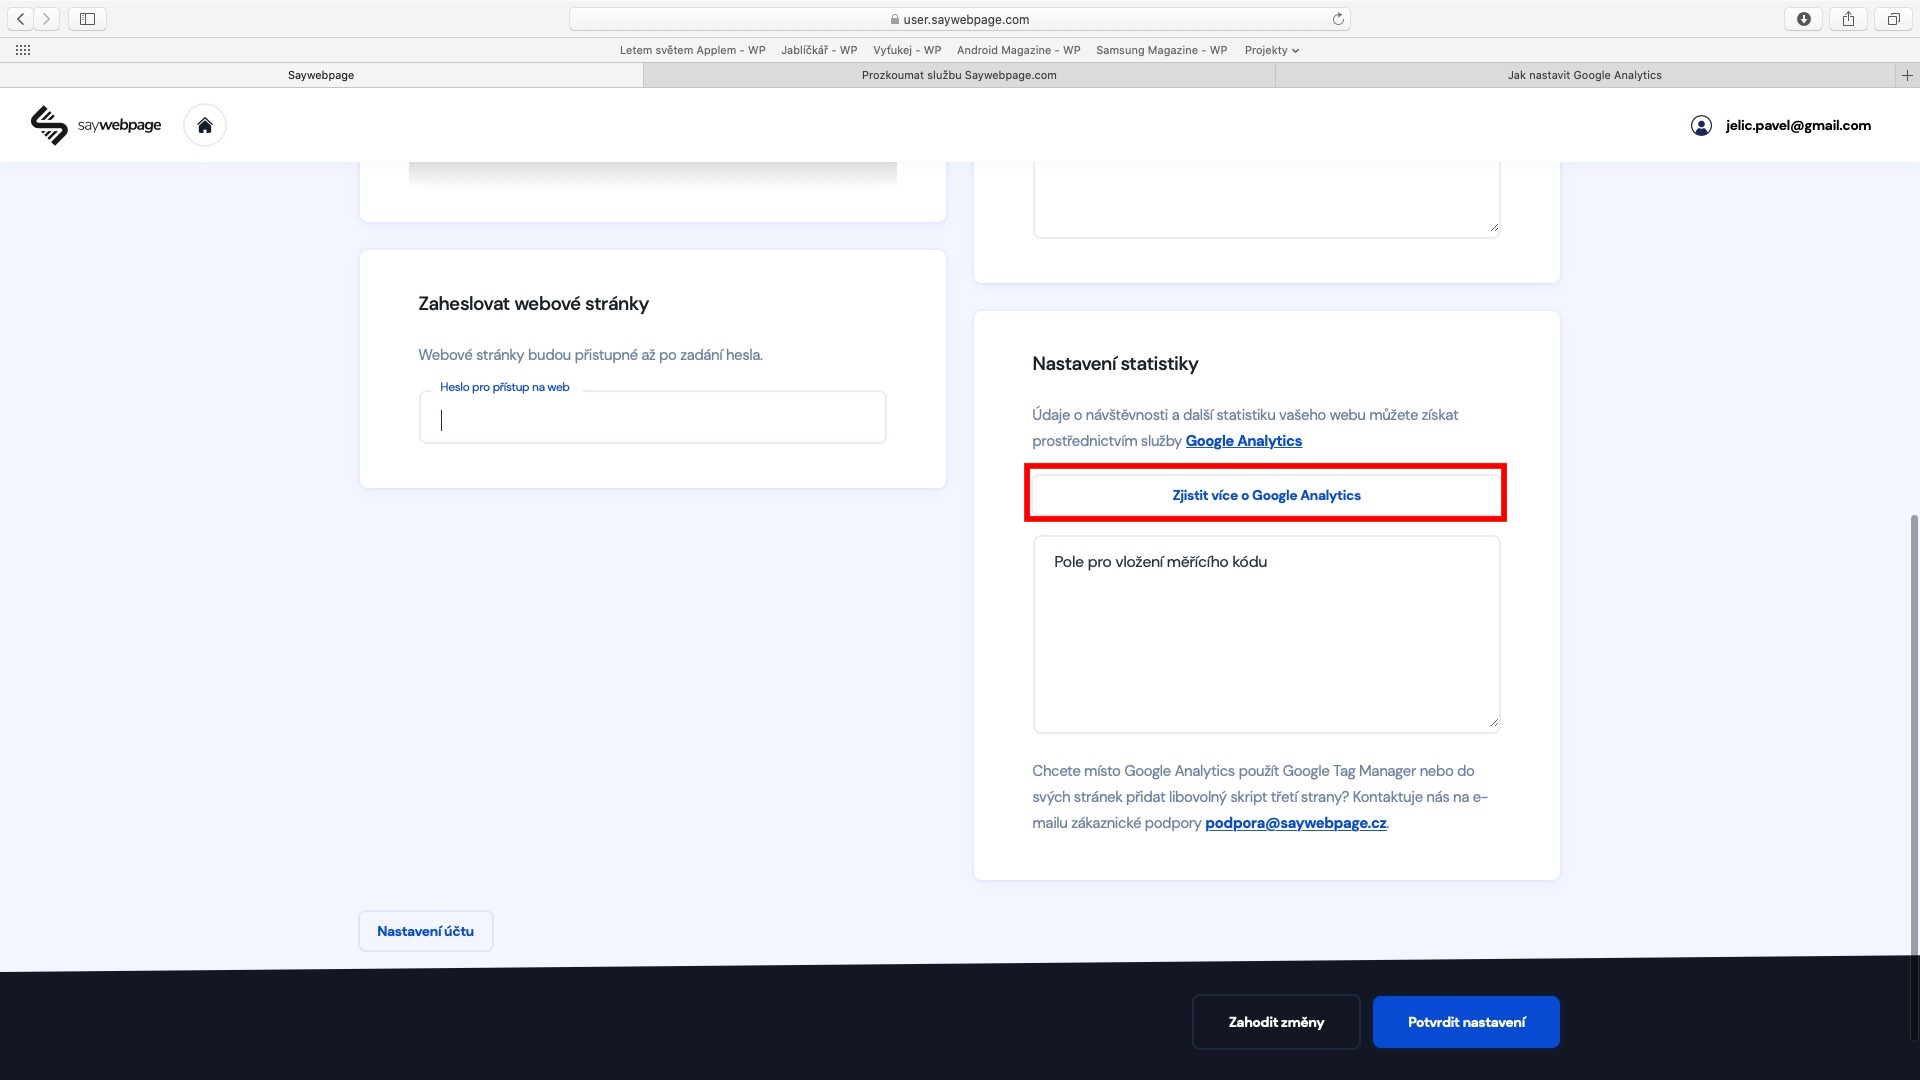Open Zjistit více o Google Analytics
Screen dimensions: 1920x1080
coord(1266,495)
